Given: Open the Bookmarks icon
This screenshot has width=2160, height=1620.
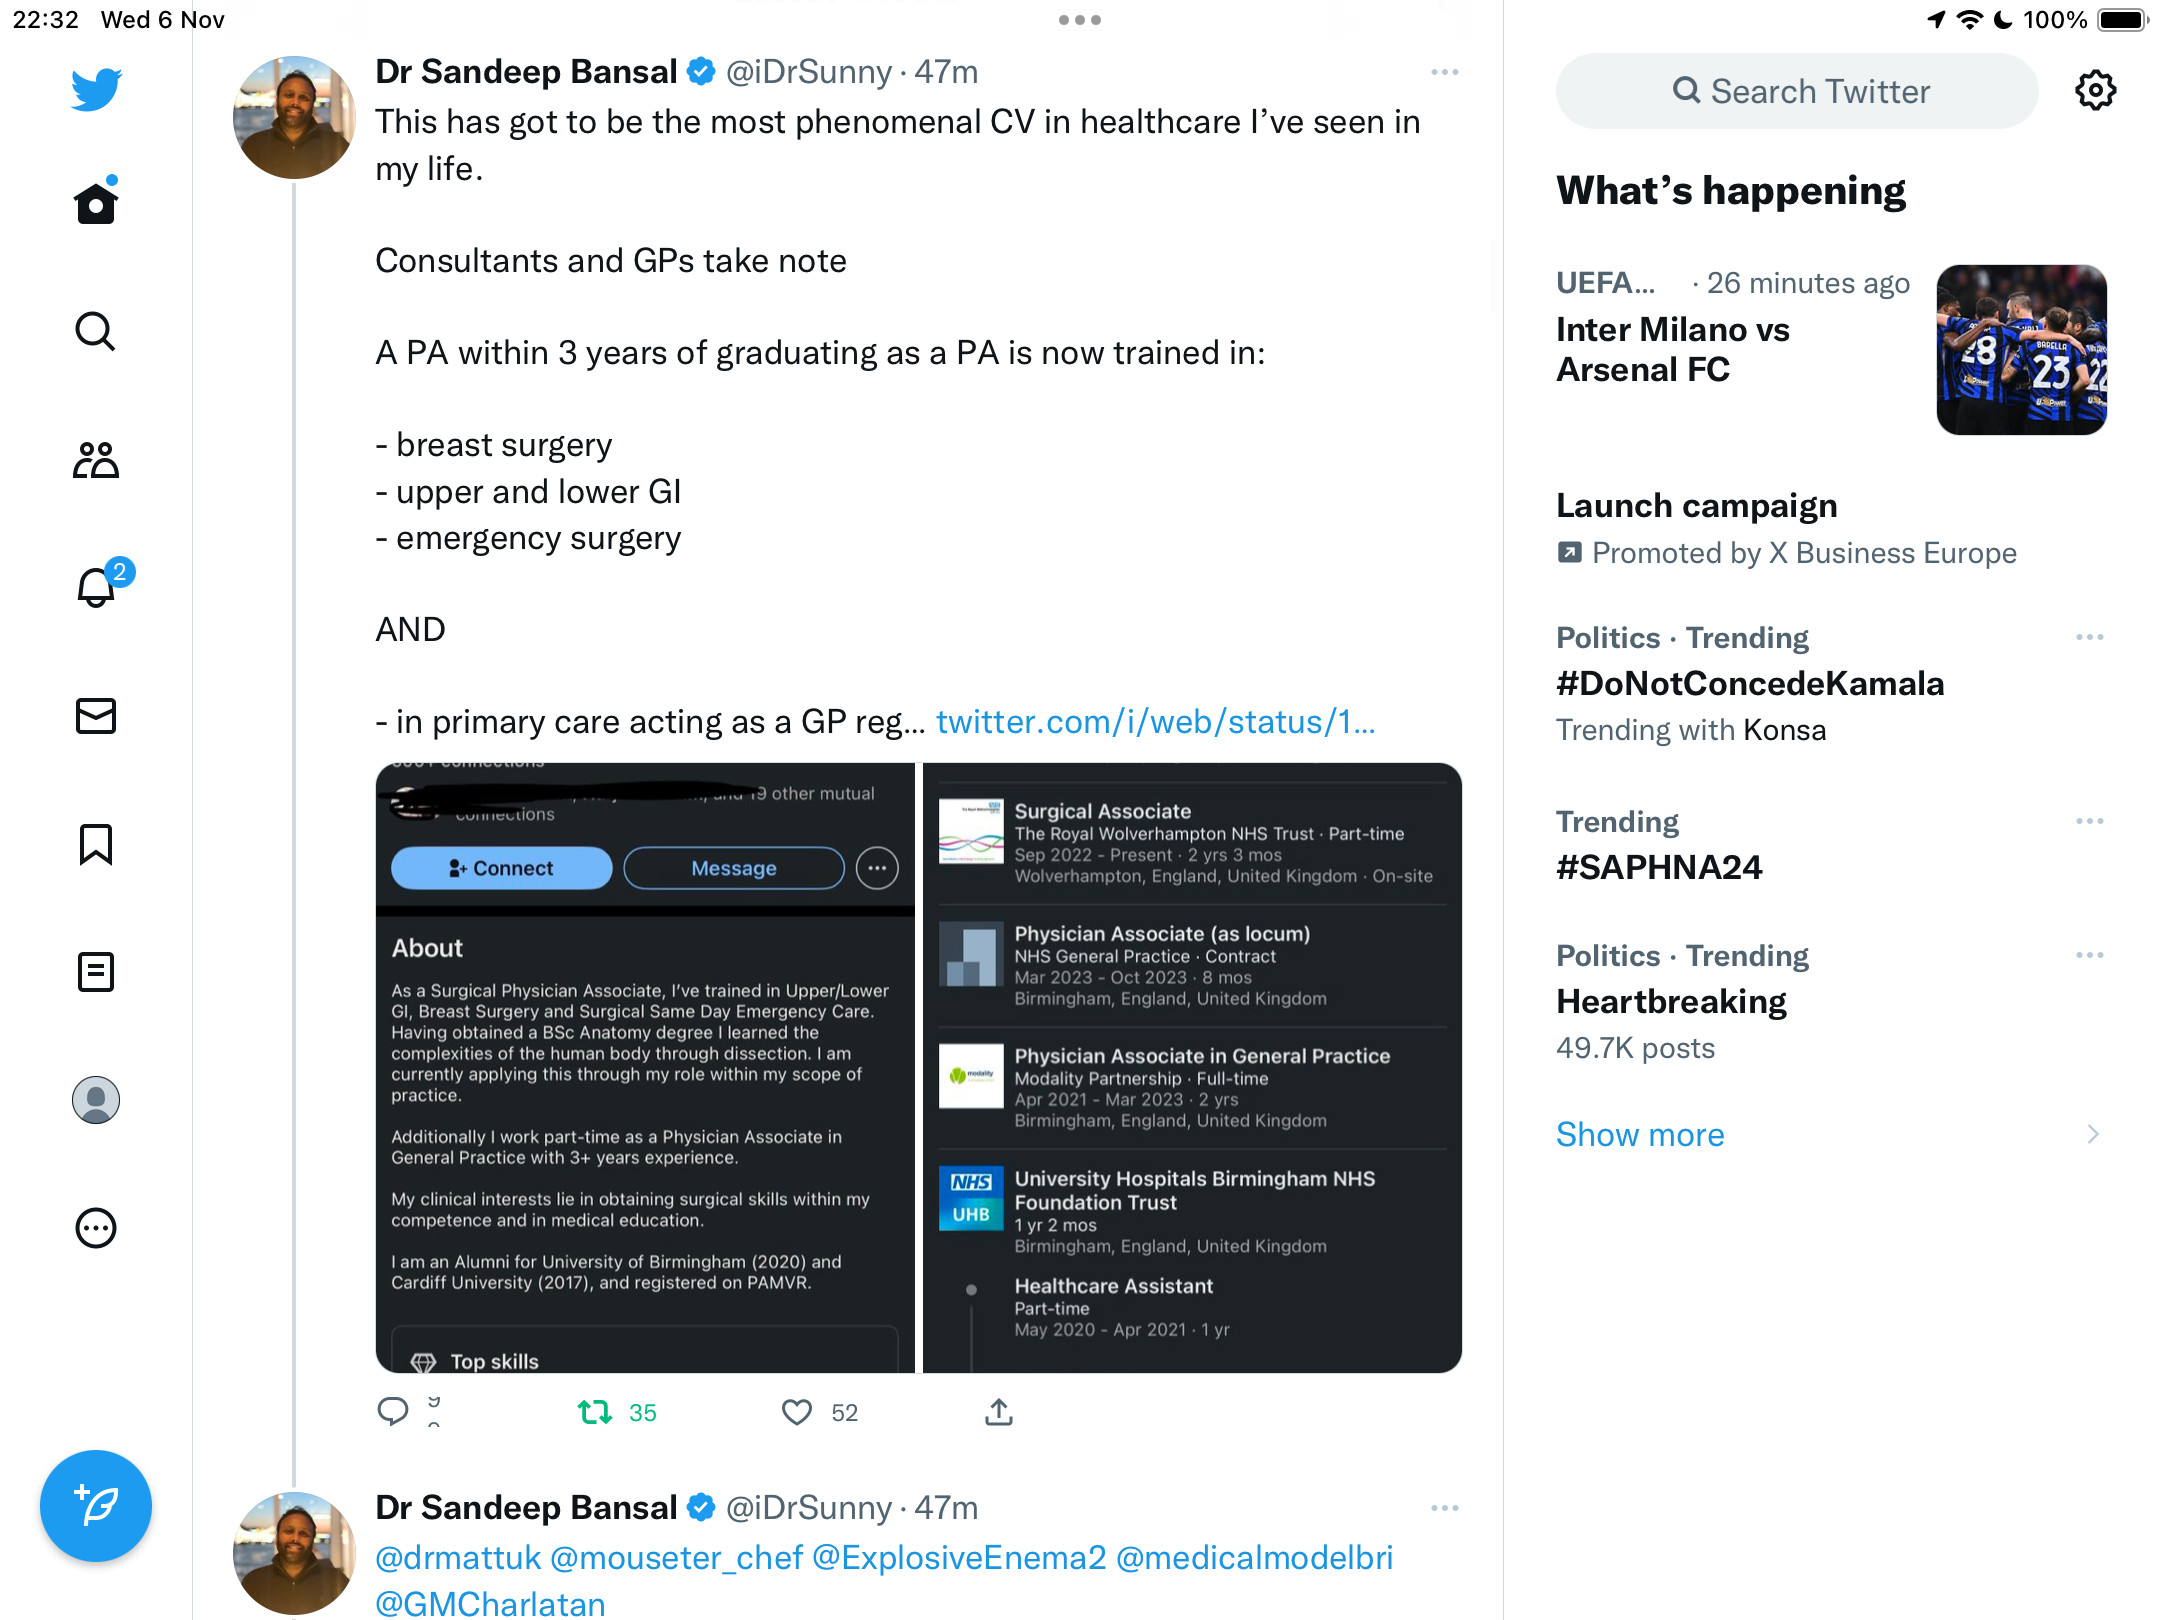Looking at the screenshot, I should pos(96,845).
